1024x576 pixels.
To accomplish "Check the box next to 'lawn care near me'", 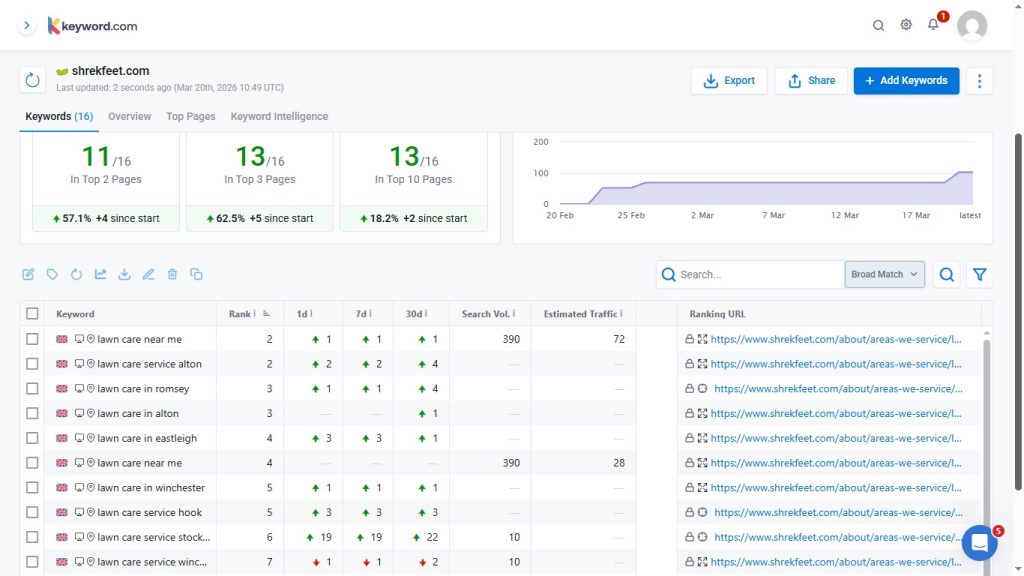I will (32, 339).
